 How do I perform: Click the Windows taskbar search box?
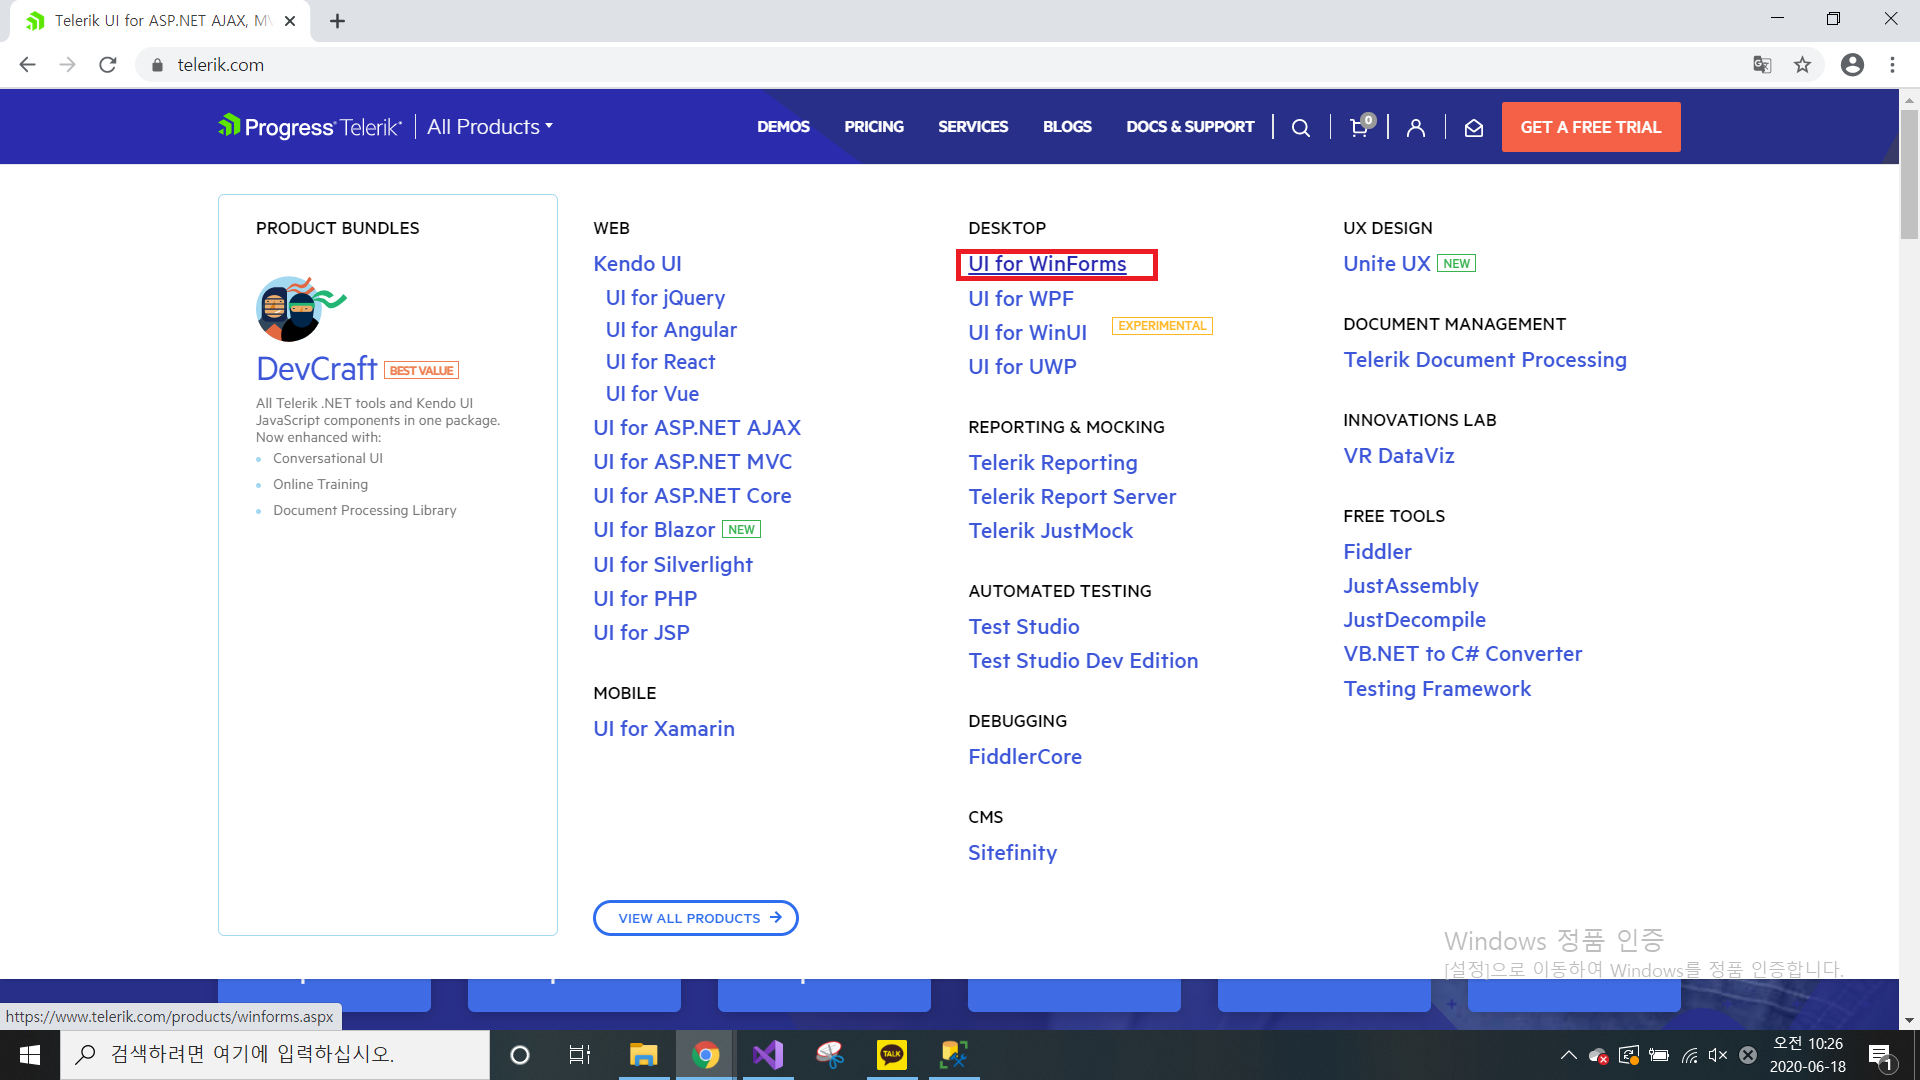(x=275, y=1054)
